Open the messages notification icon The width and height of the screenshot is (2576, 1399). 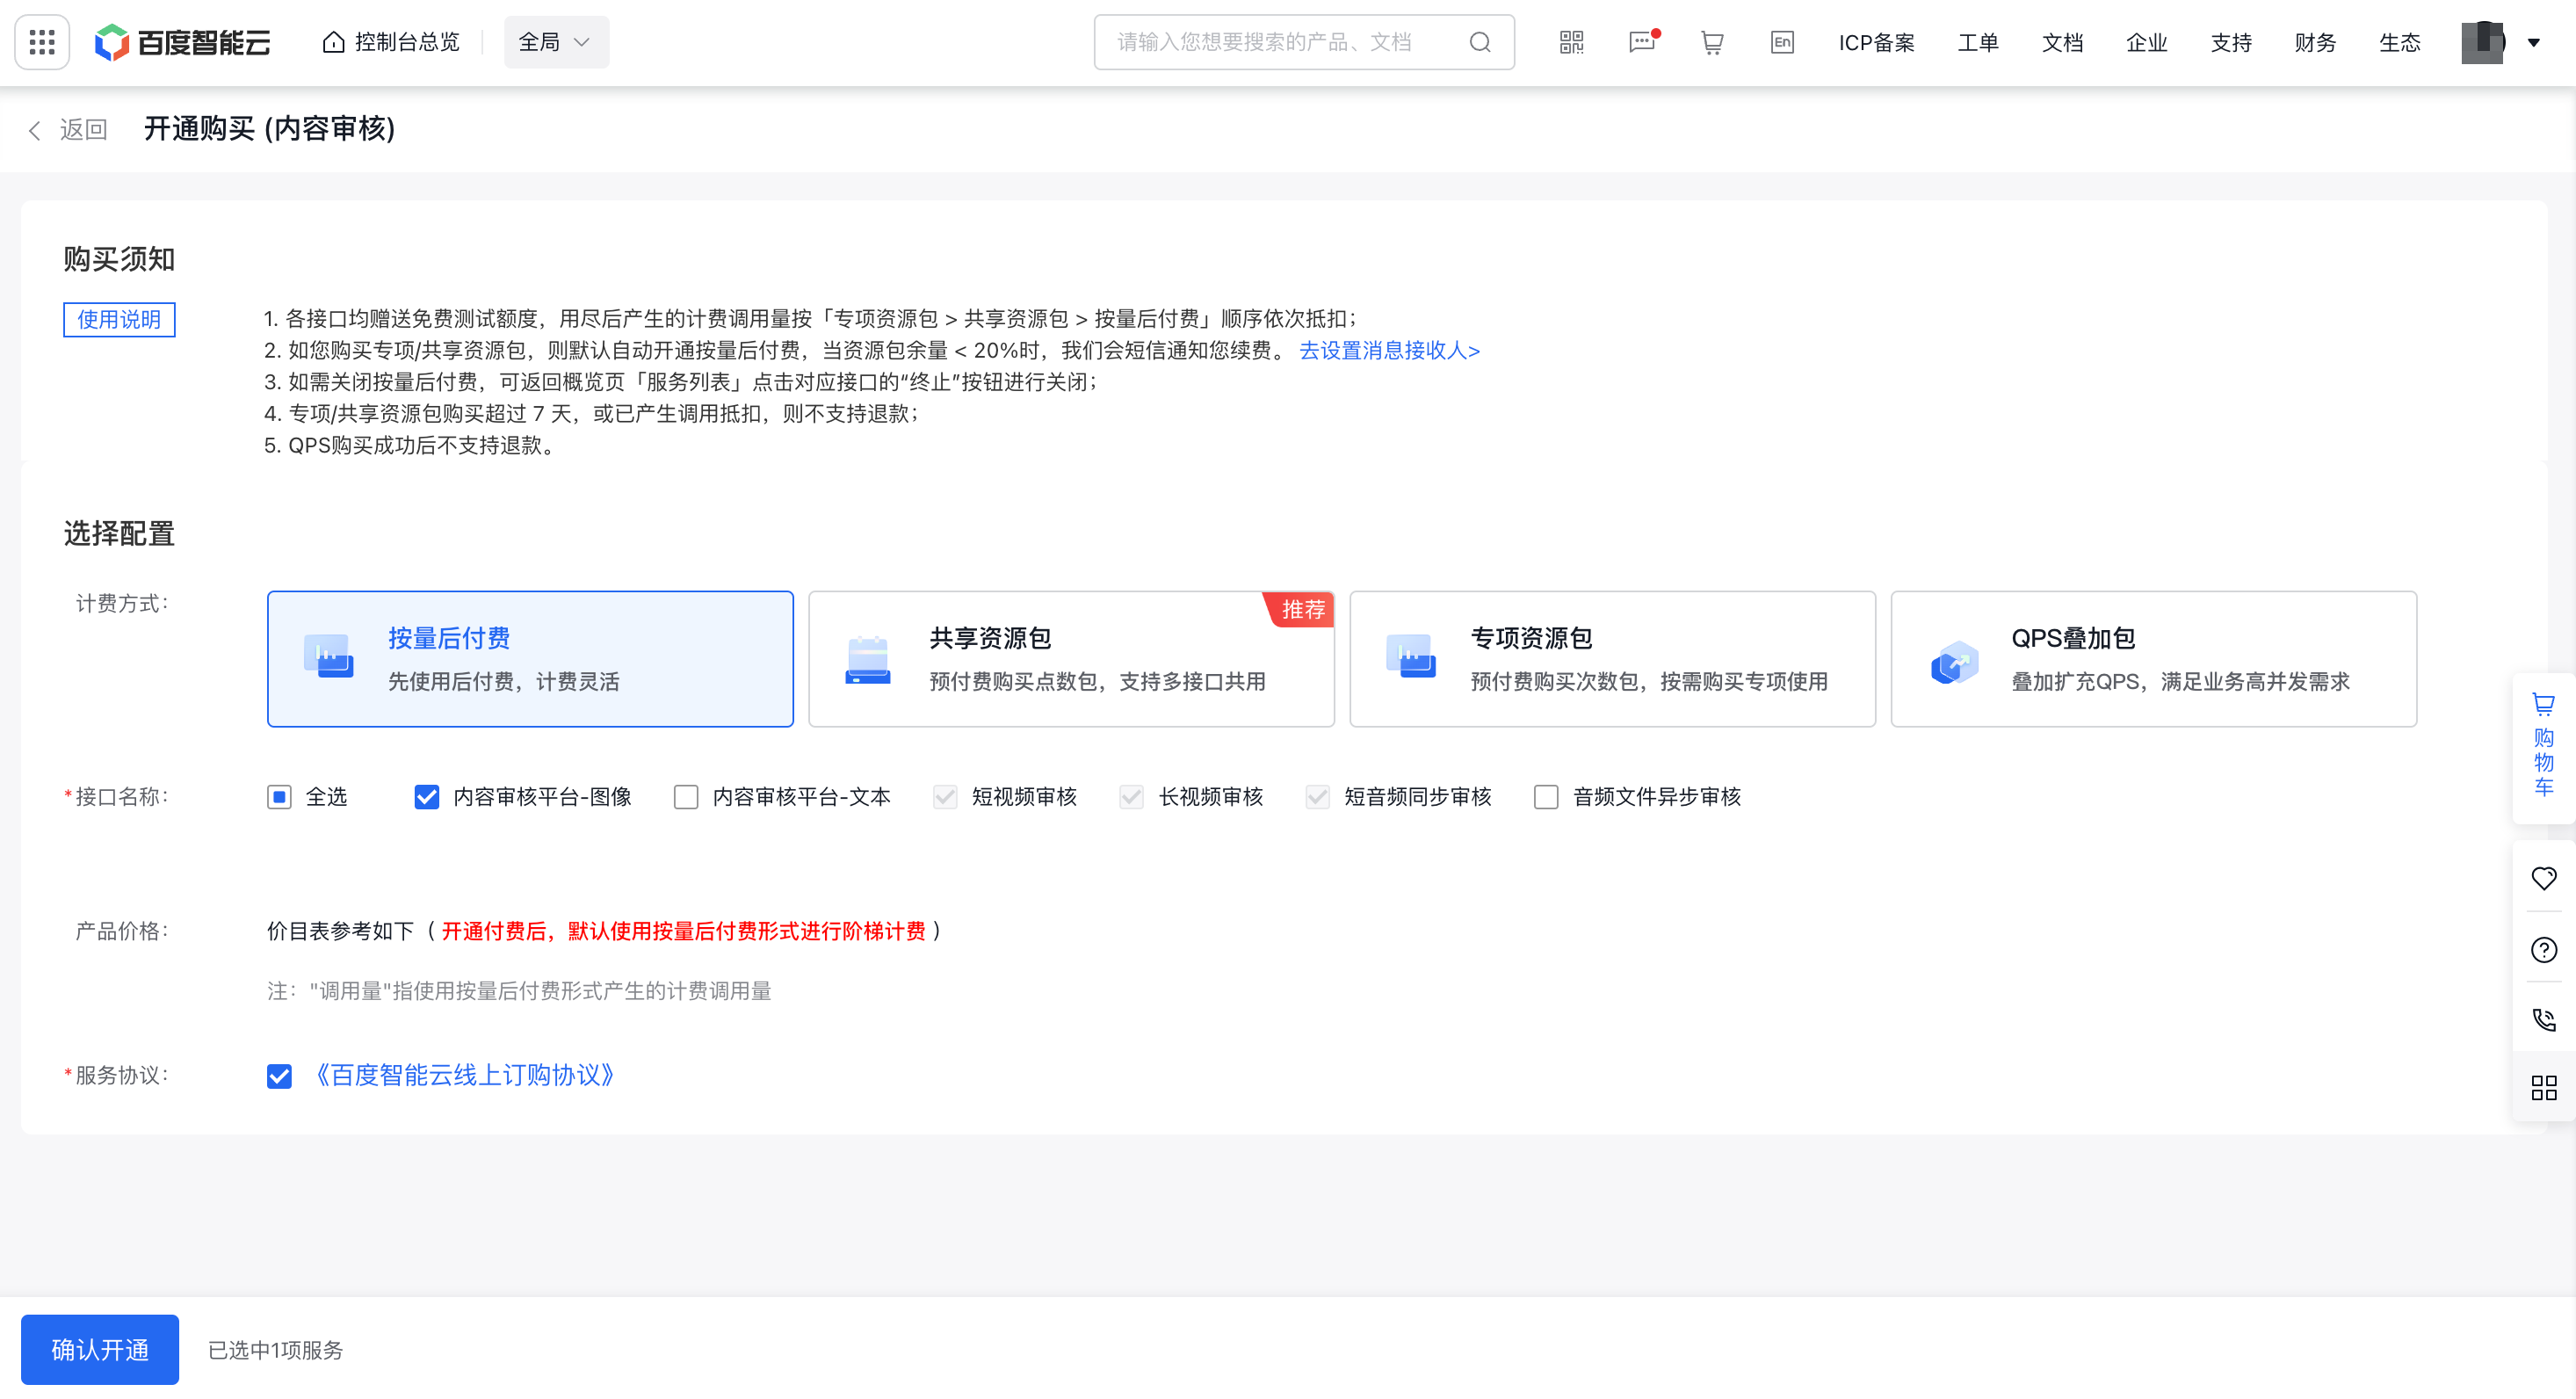[x=1642, y=42]
